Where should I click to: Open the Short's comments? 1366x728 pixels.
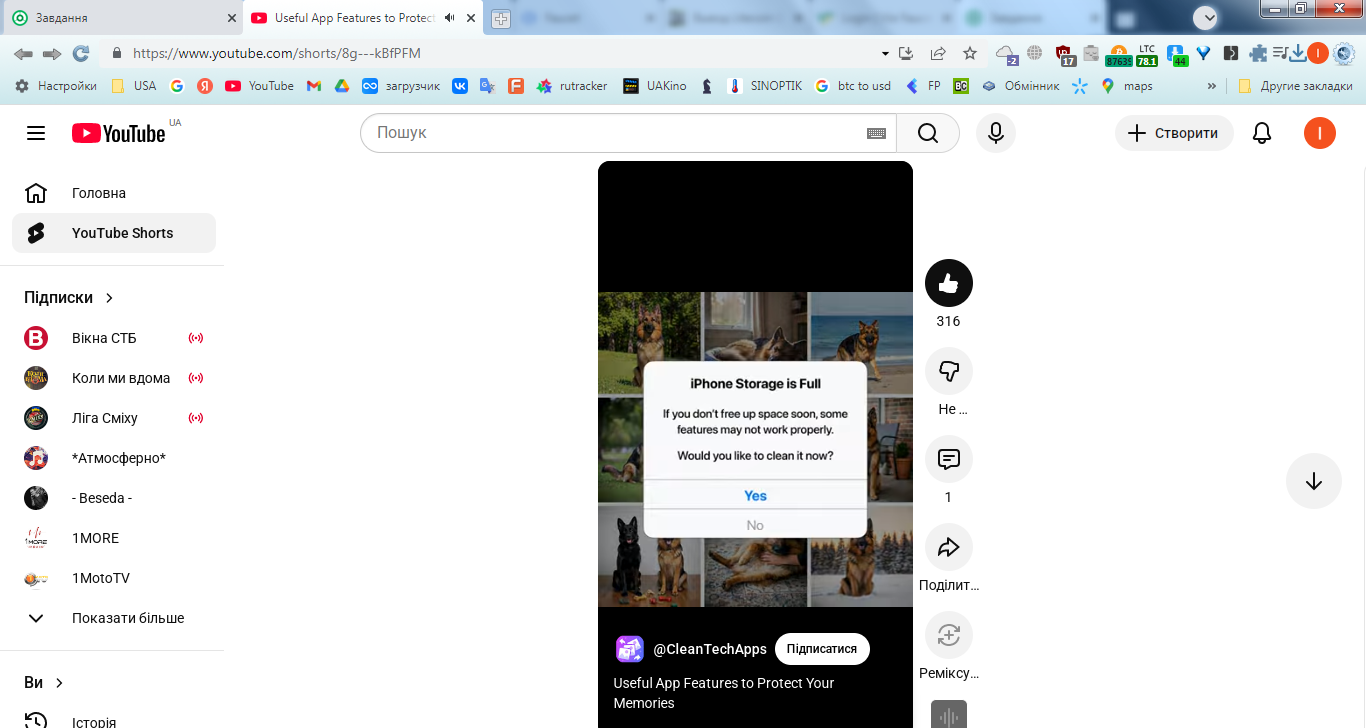[x=949, y=460]
